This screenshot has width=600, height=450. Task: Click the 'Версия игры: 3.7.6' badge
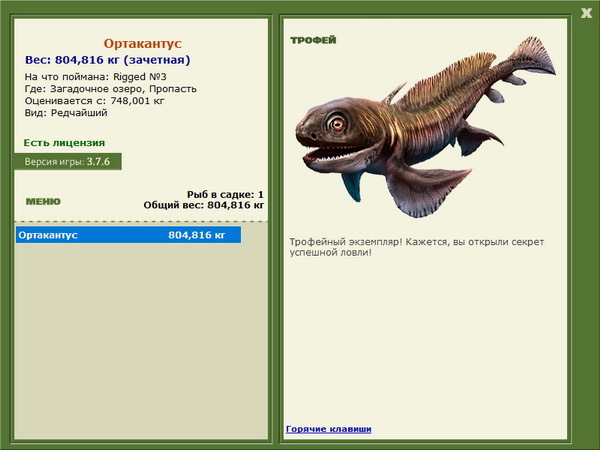[x=68, y=161]
